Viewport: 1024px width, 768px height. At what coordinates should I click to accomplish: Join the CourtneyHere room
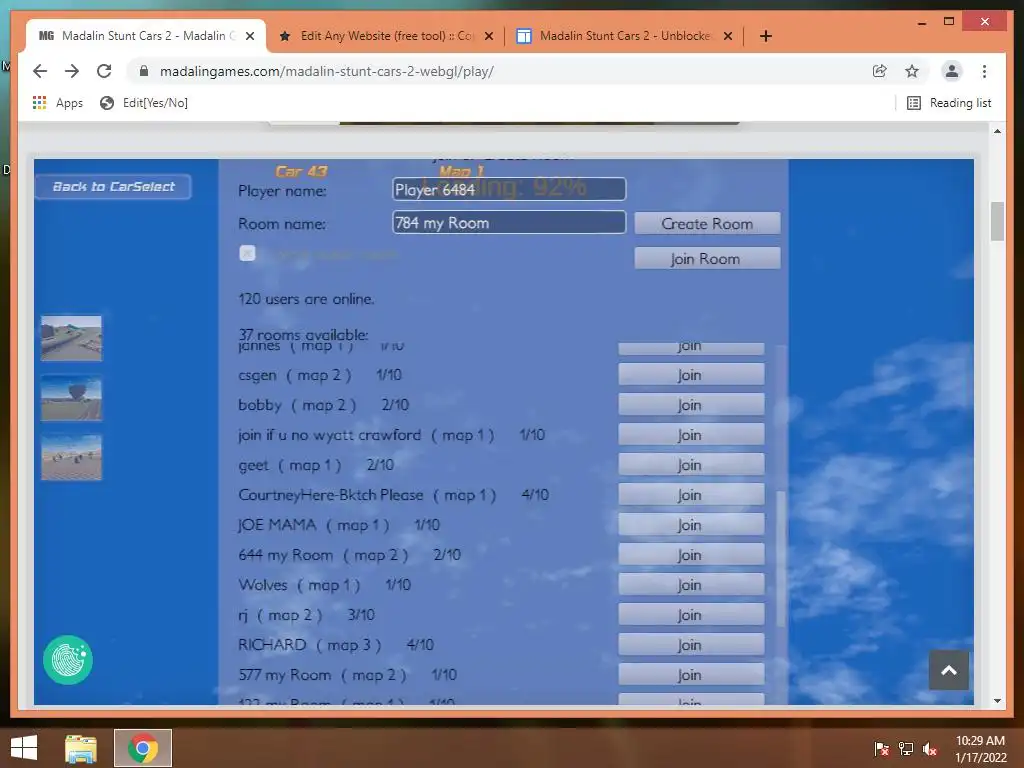tap(691, 495)
